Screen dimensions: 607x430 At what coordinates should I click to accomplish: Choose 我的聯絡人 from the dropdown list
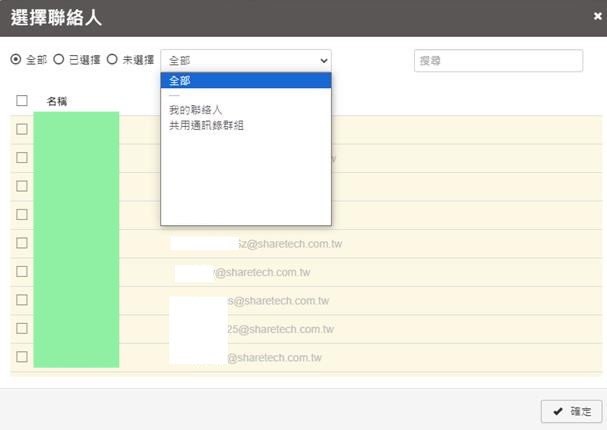point(194,110)
